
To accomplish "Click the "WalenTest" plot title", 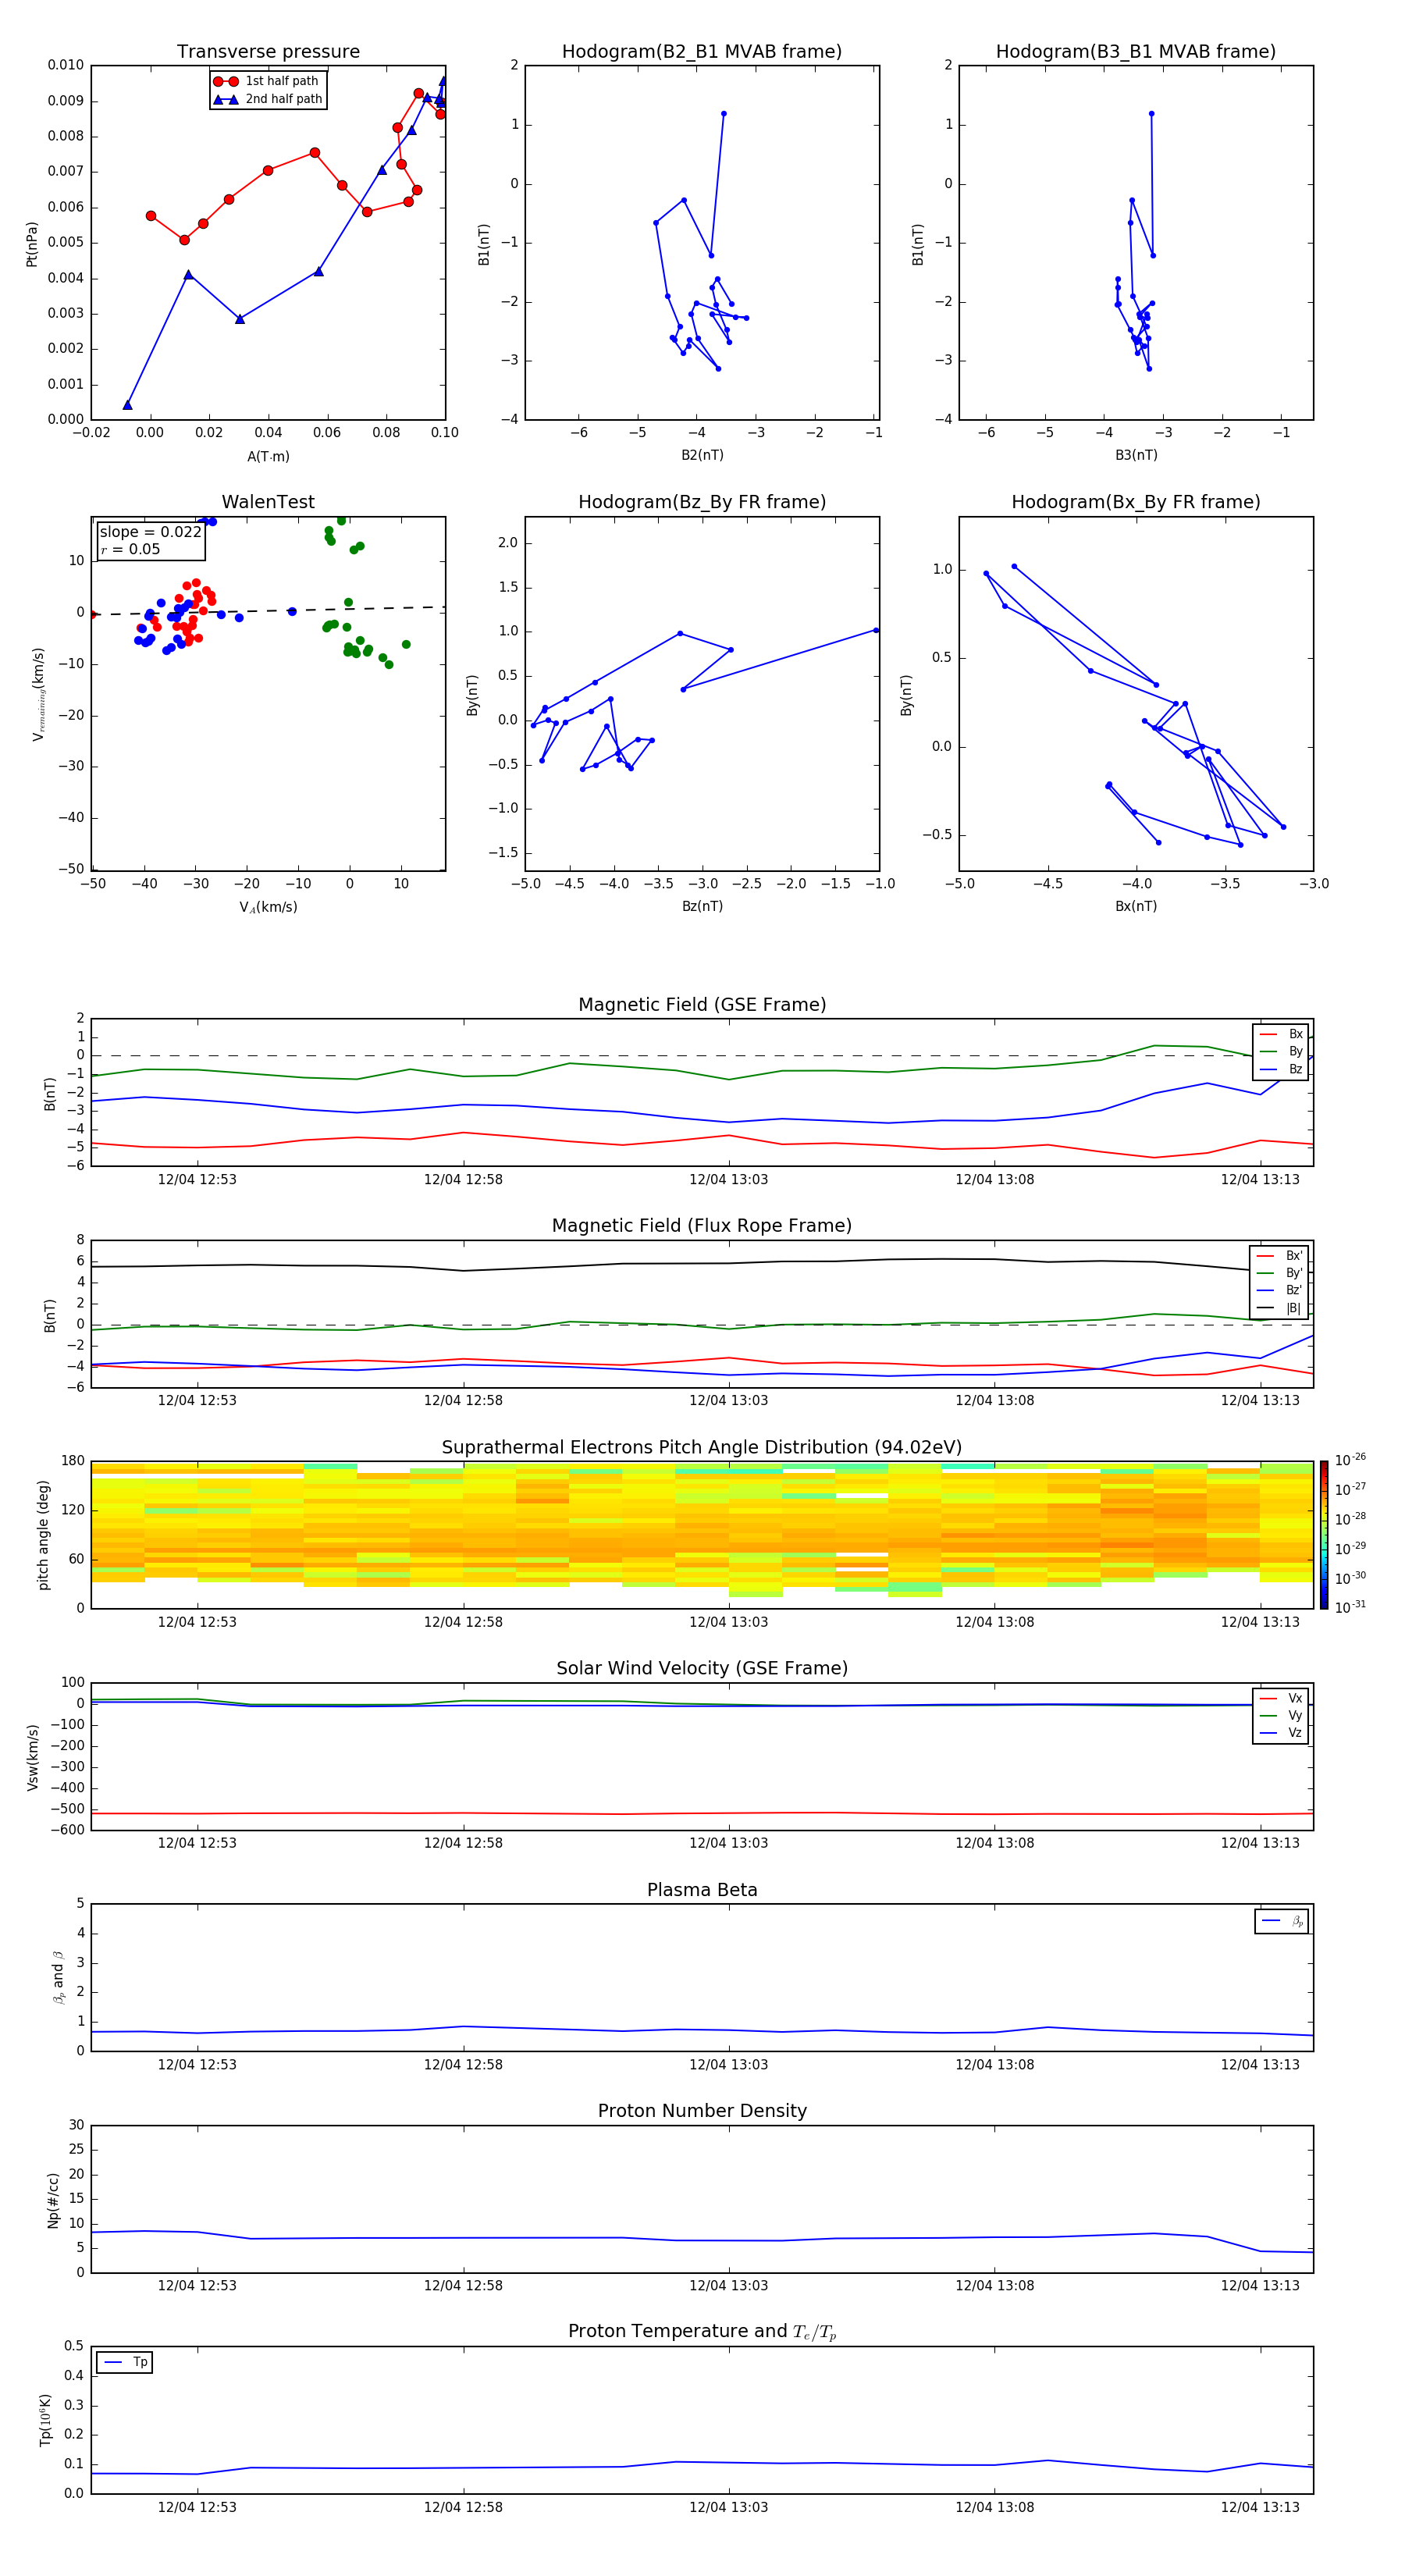I will tap(268, 502).
